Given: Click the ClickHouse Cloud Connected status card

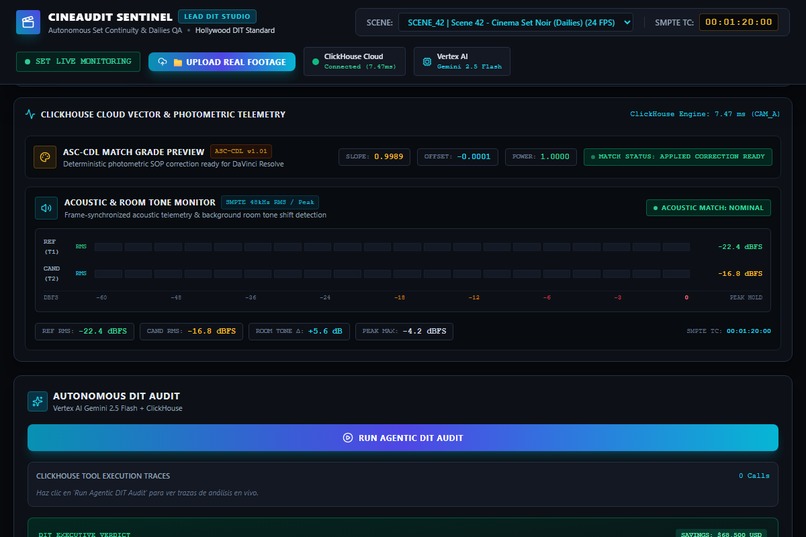Looking at the screenshot, I should coord(355,62).
